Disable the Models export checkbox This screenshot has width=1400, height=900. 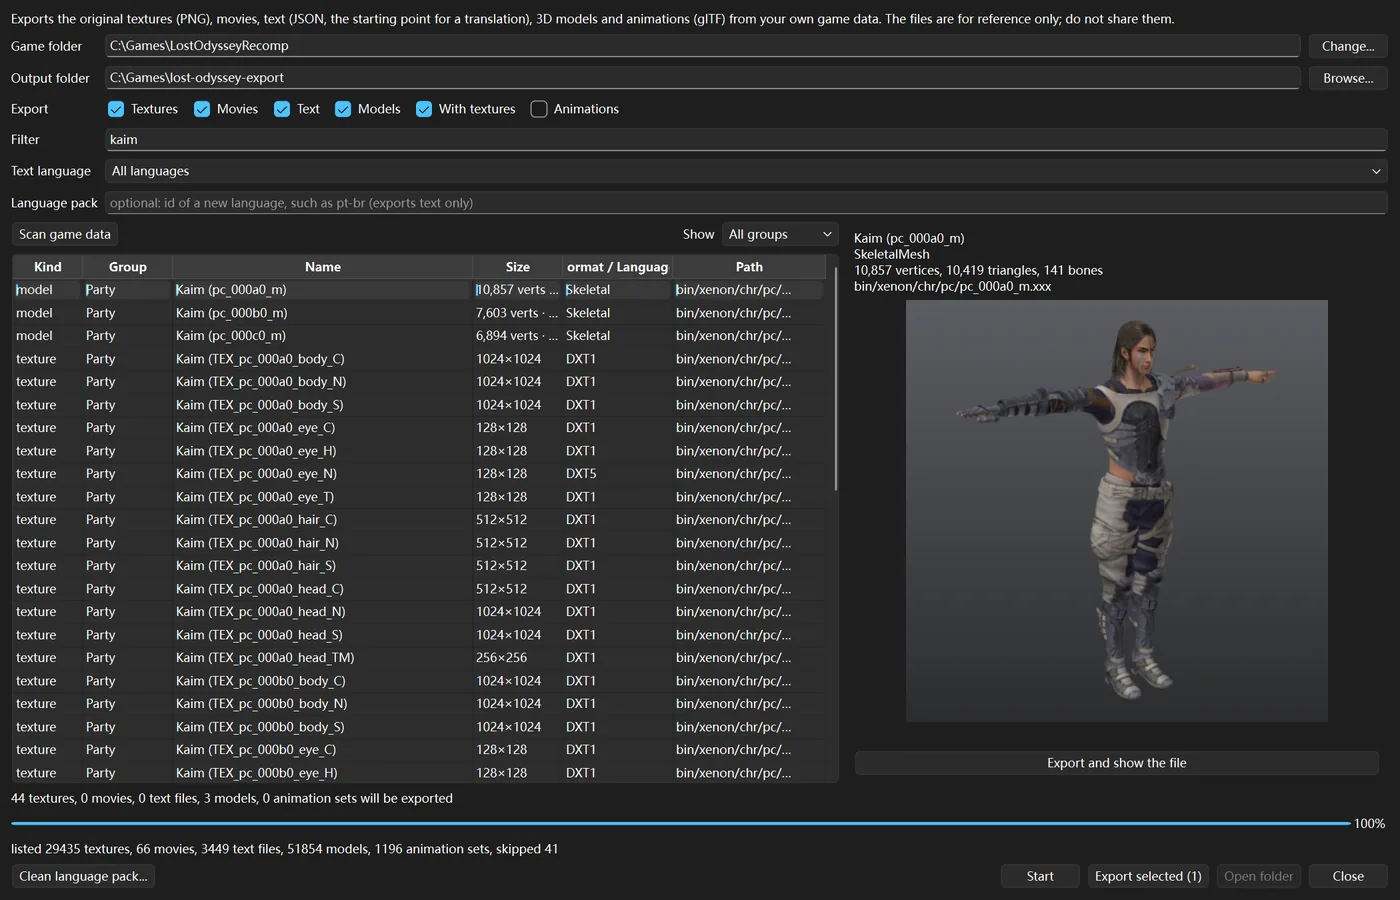pos(343,109)
